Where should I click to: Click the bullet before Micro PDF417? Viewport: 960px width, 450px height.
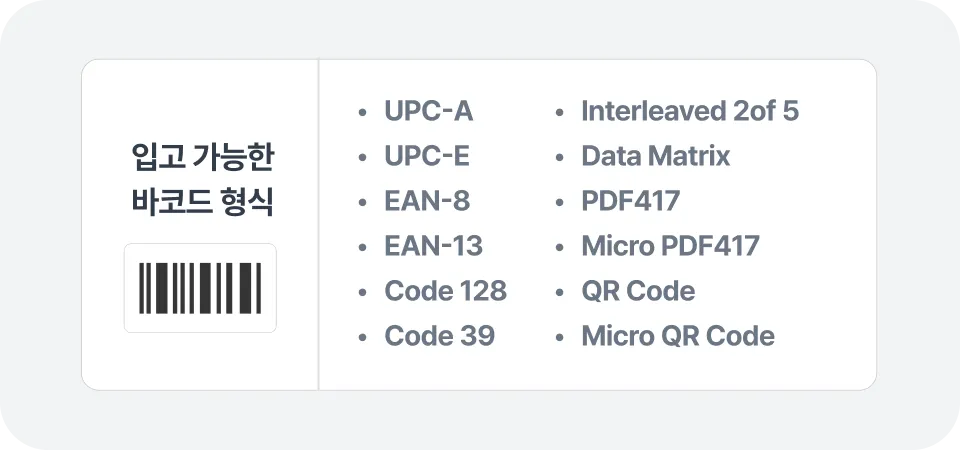(x=558, y=247)
